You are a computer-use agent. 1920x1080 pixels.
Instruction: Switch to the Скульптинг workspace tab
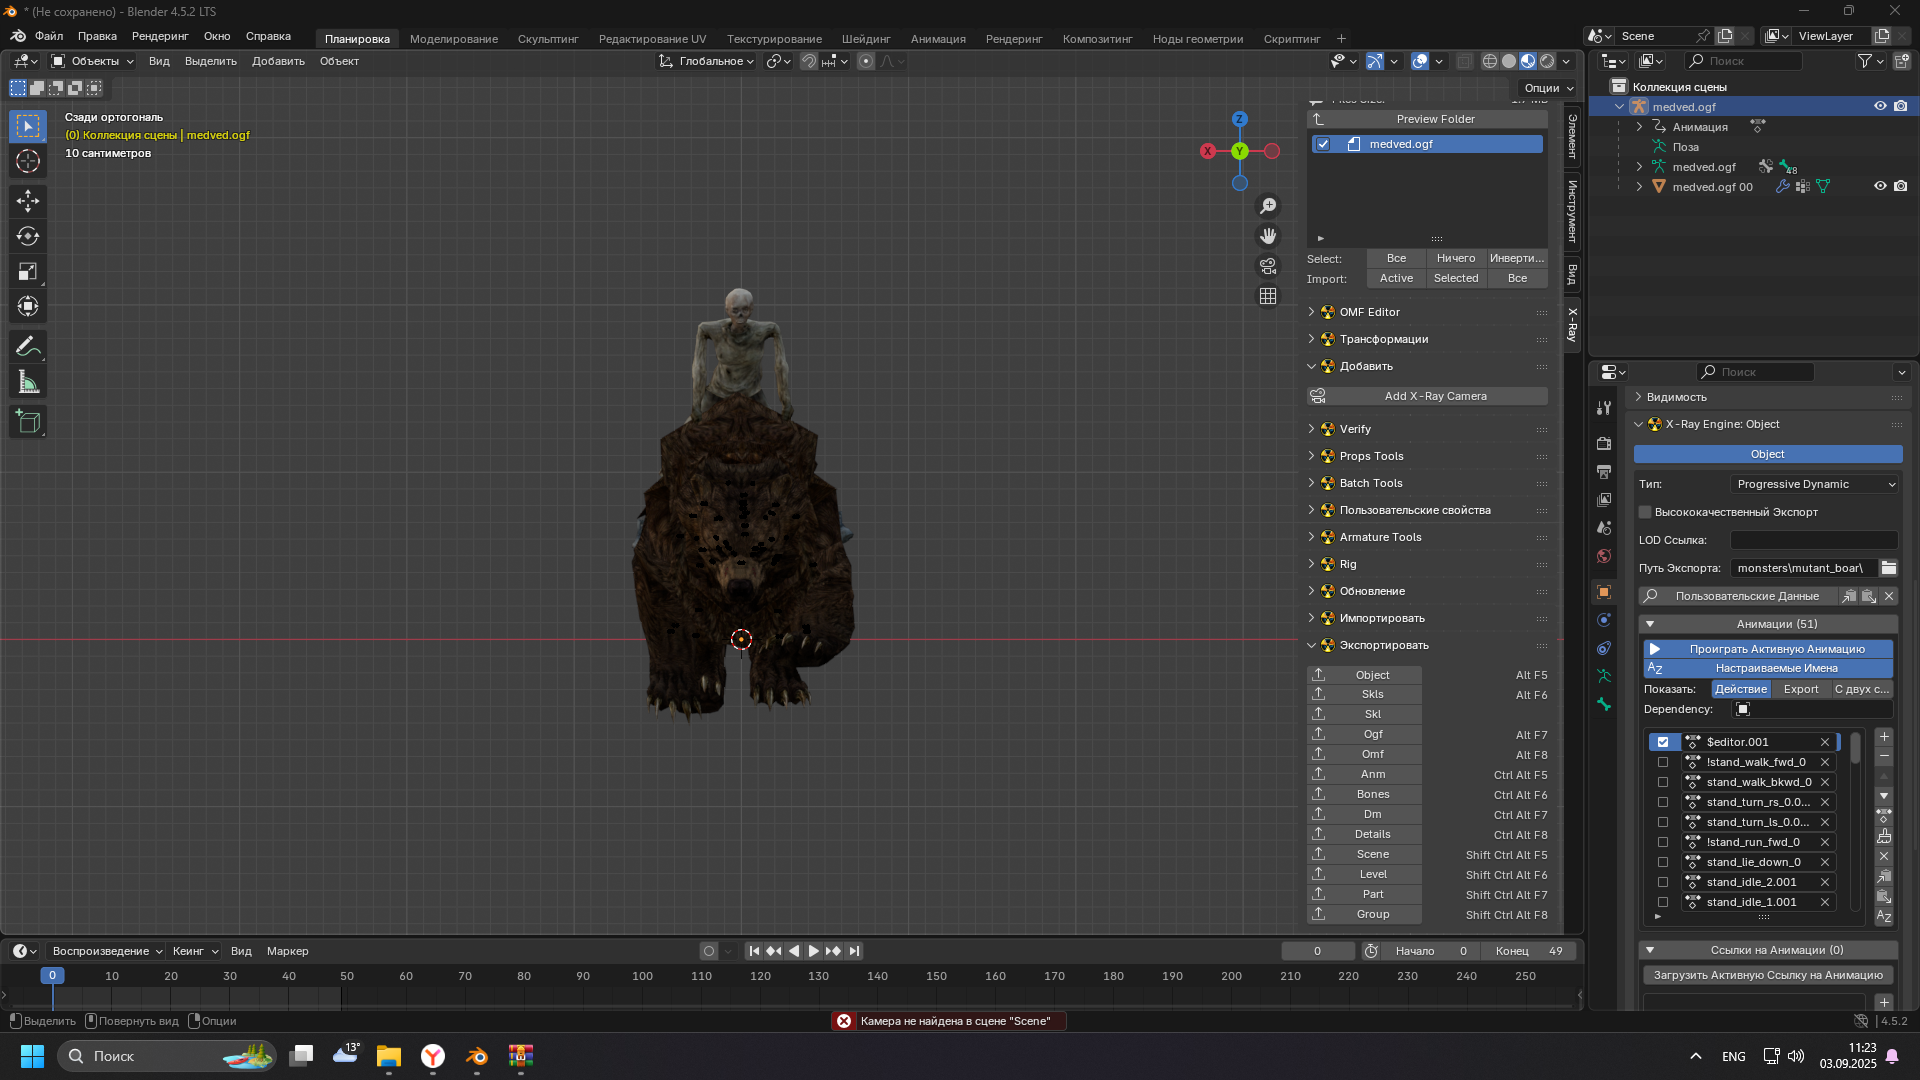pos(548,39)
